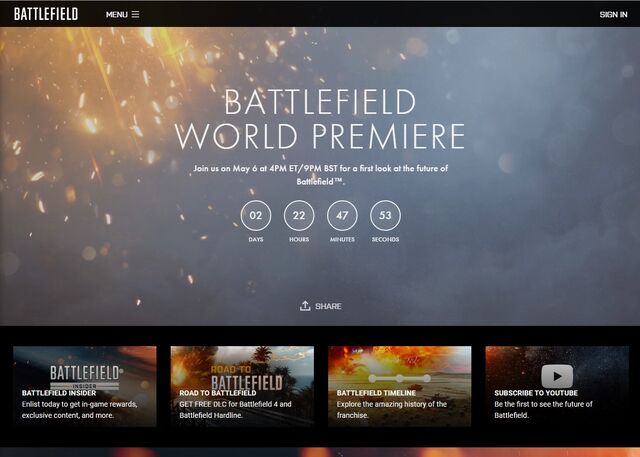Click the MINUTES label under countdown
This screenshot has width=640, height=457.
(342, 240)
